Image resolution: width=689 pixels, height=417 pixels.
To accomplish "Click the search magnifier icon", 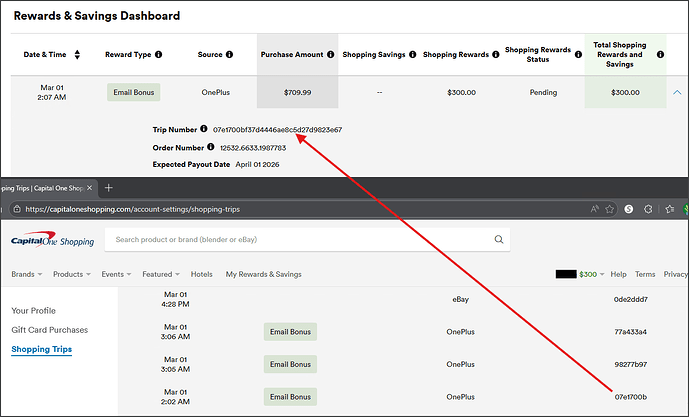I will click(499, 240).
